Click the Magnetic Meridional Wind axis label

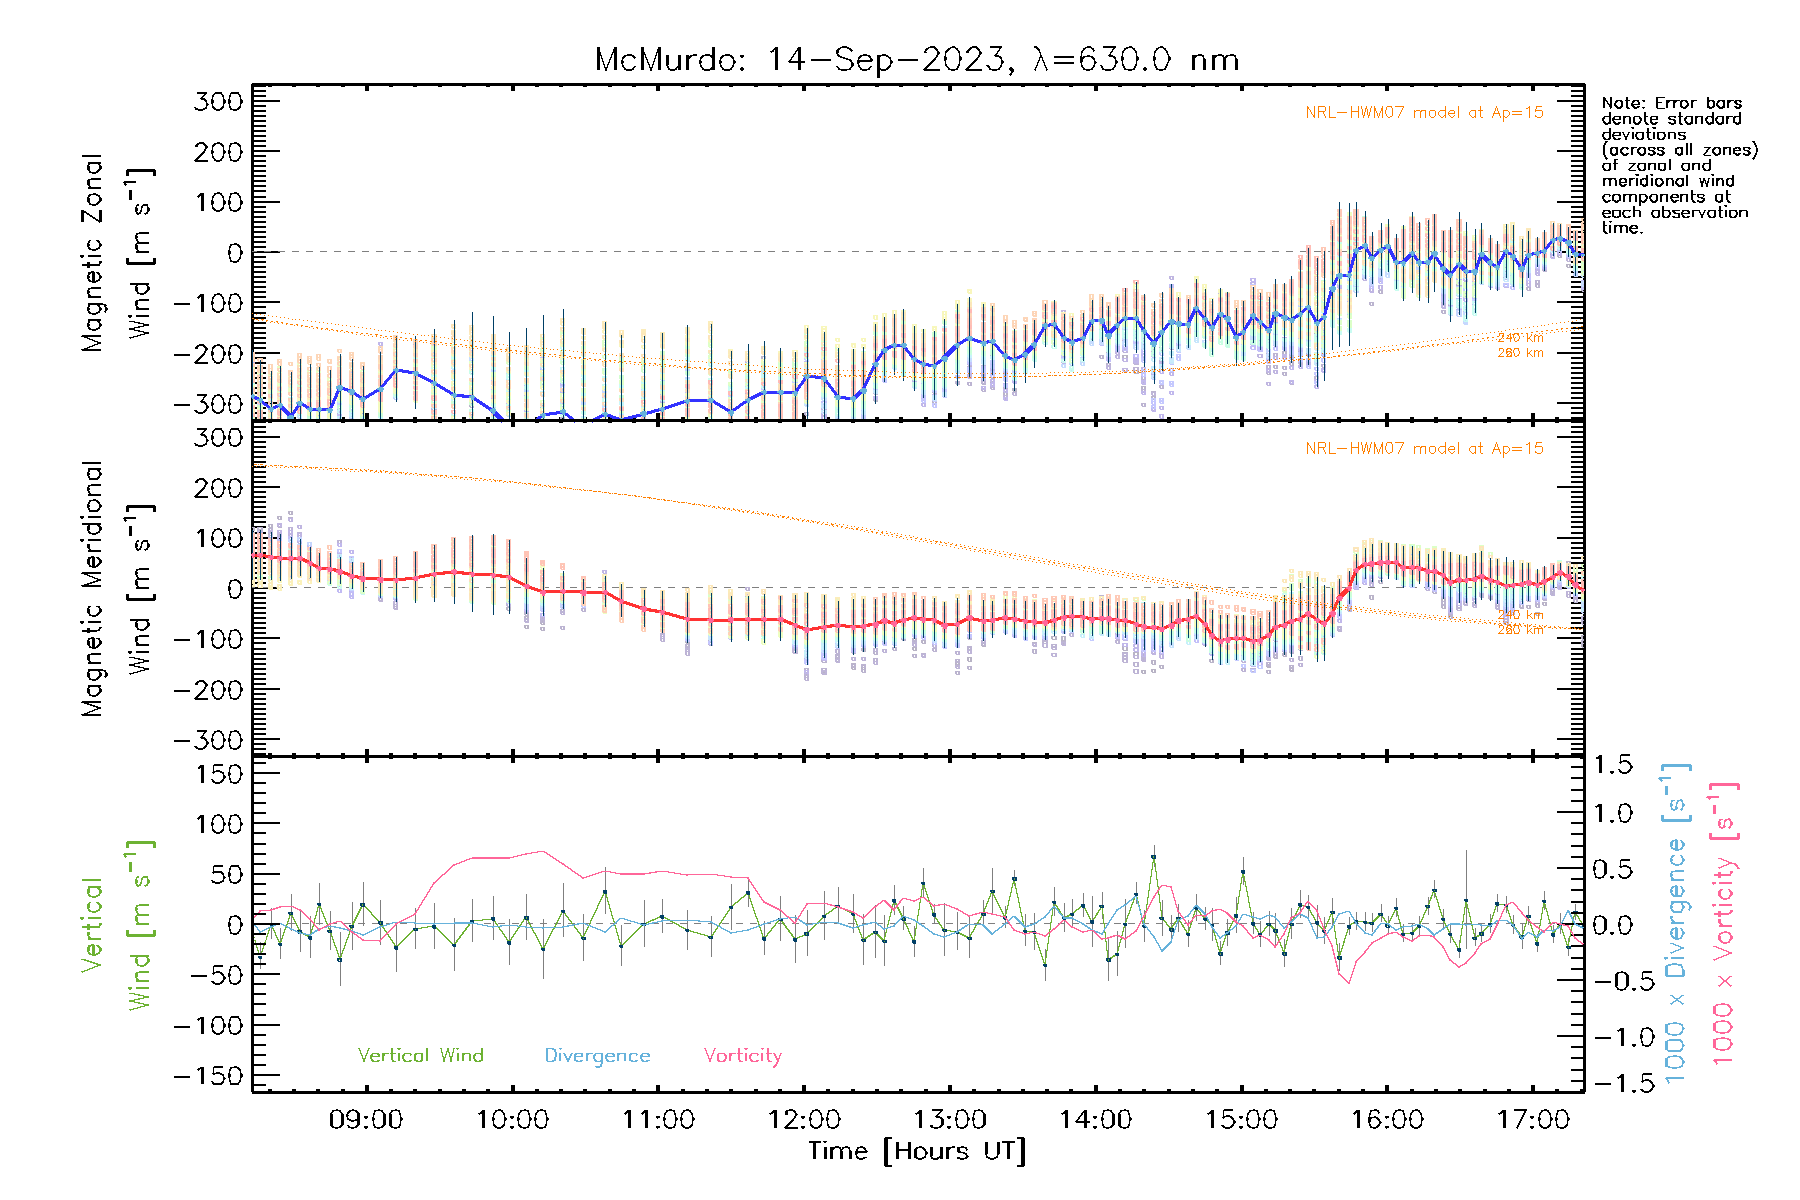click(117, 588)
